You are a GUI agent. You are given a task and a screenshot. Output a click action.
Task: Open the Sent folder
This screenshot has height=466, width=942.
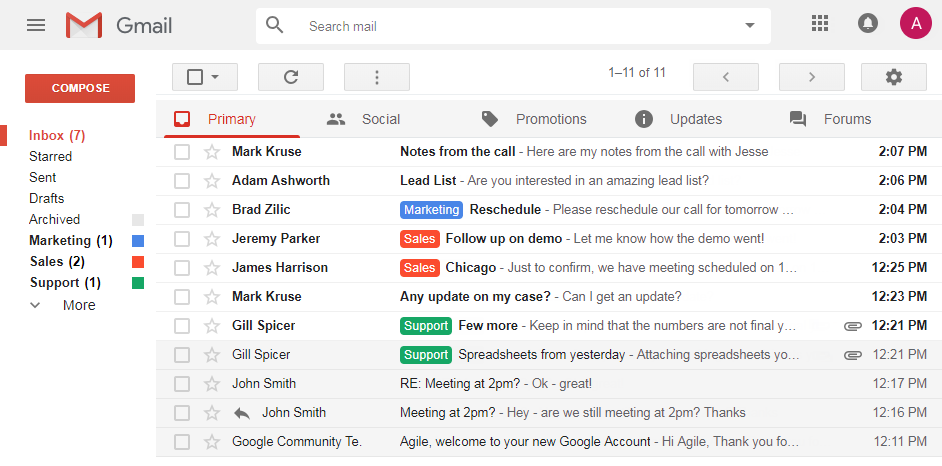[x=43, y=178]
